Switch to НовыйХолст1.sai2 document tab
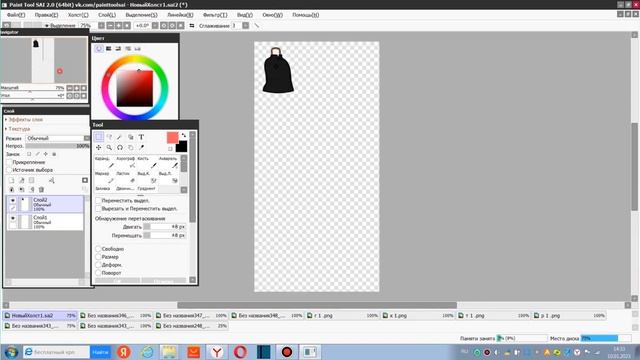640x360 pixels. 40,316
